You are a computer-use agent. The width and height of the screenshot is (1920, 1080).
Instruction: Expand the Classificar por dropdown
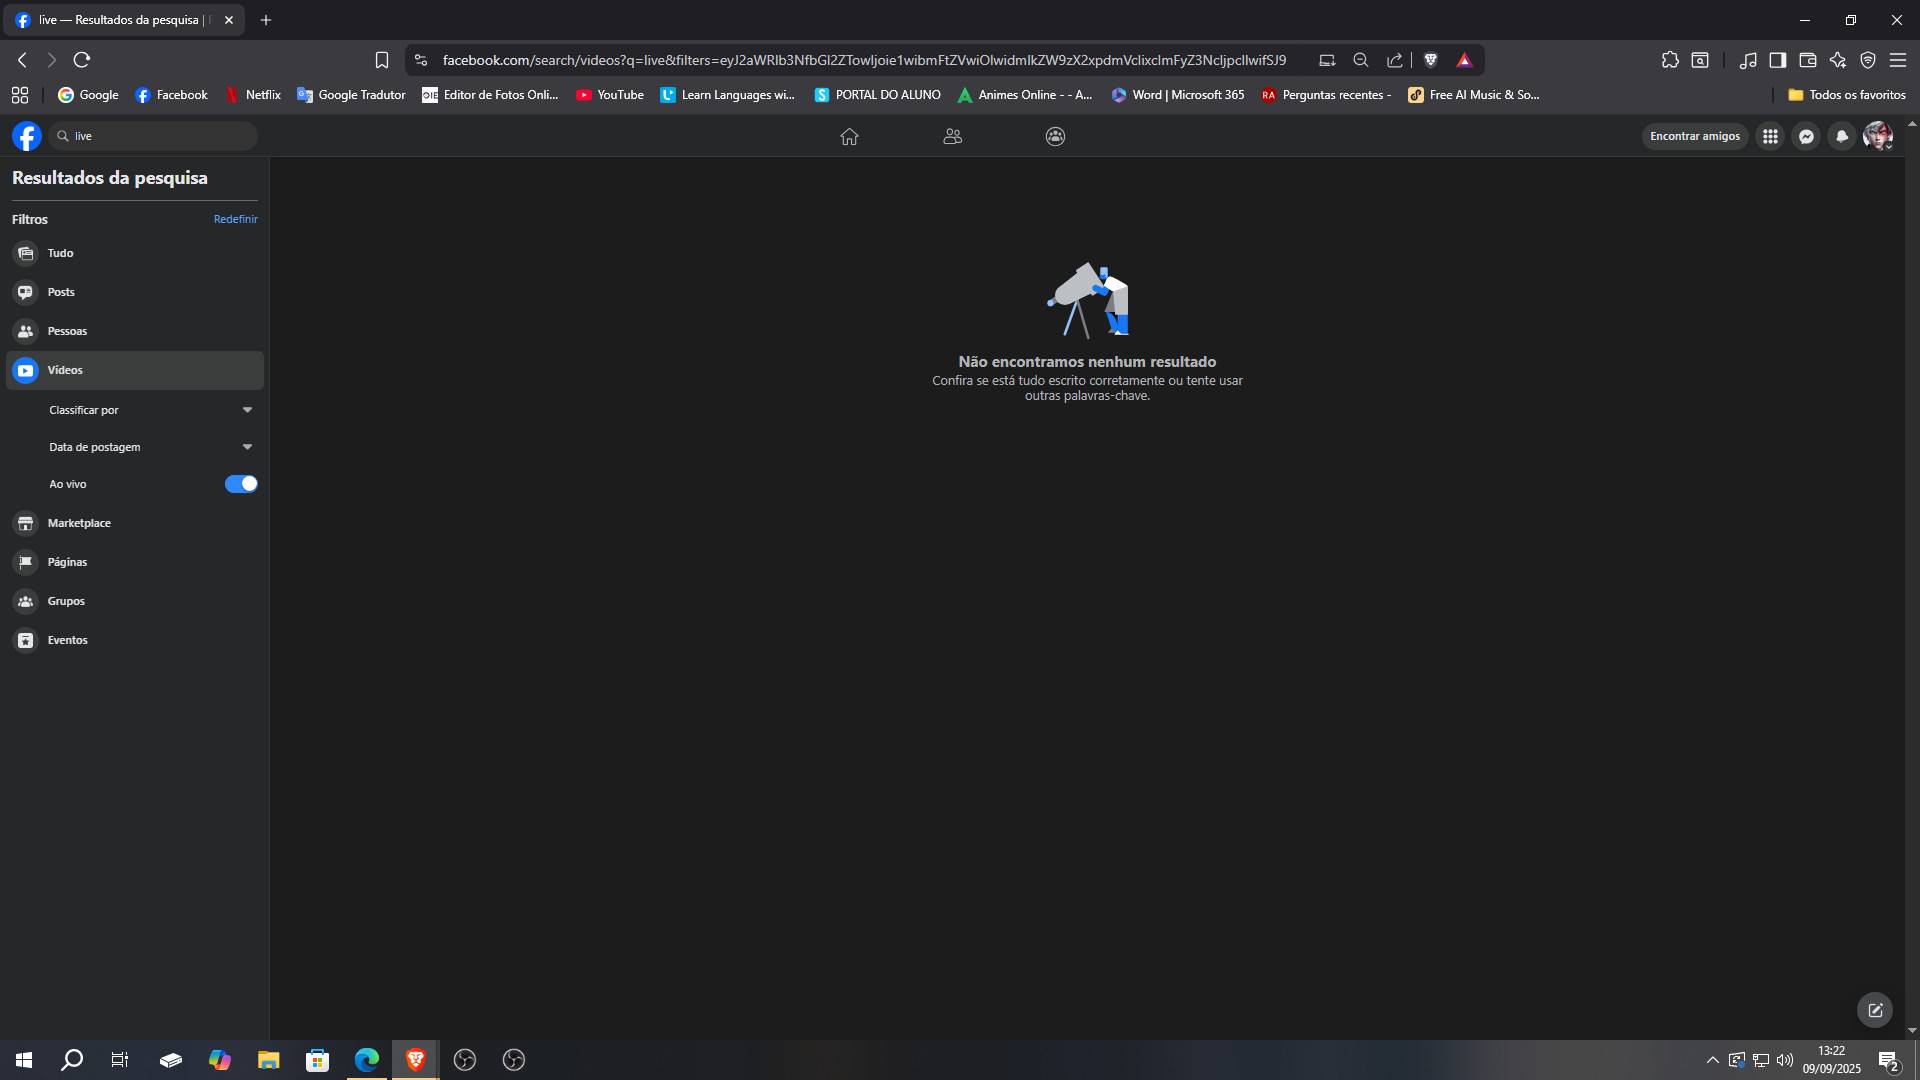151,410
